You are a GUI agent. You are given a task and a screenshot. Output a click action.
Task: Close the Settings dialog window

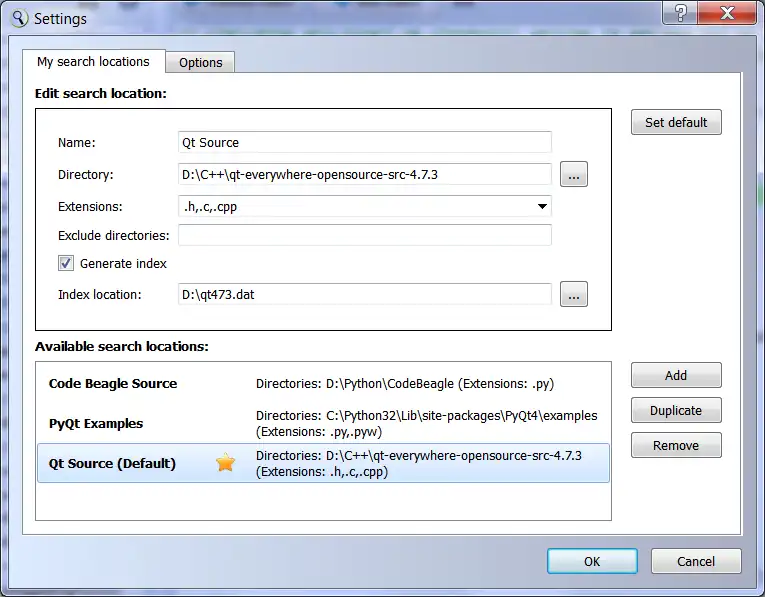727,13
